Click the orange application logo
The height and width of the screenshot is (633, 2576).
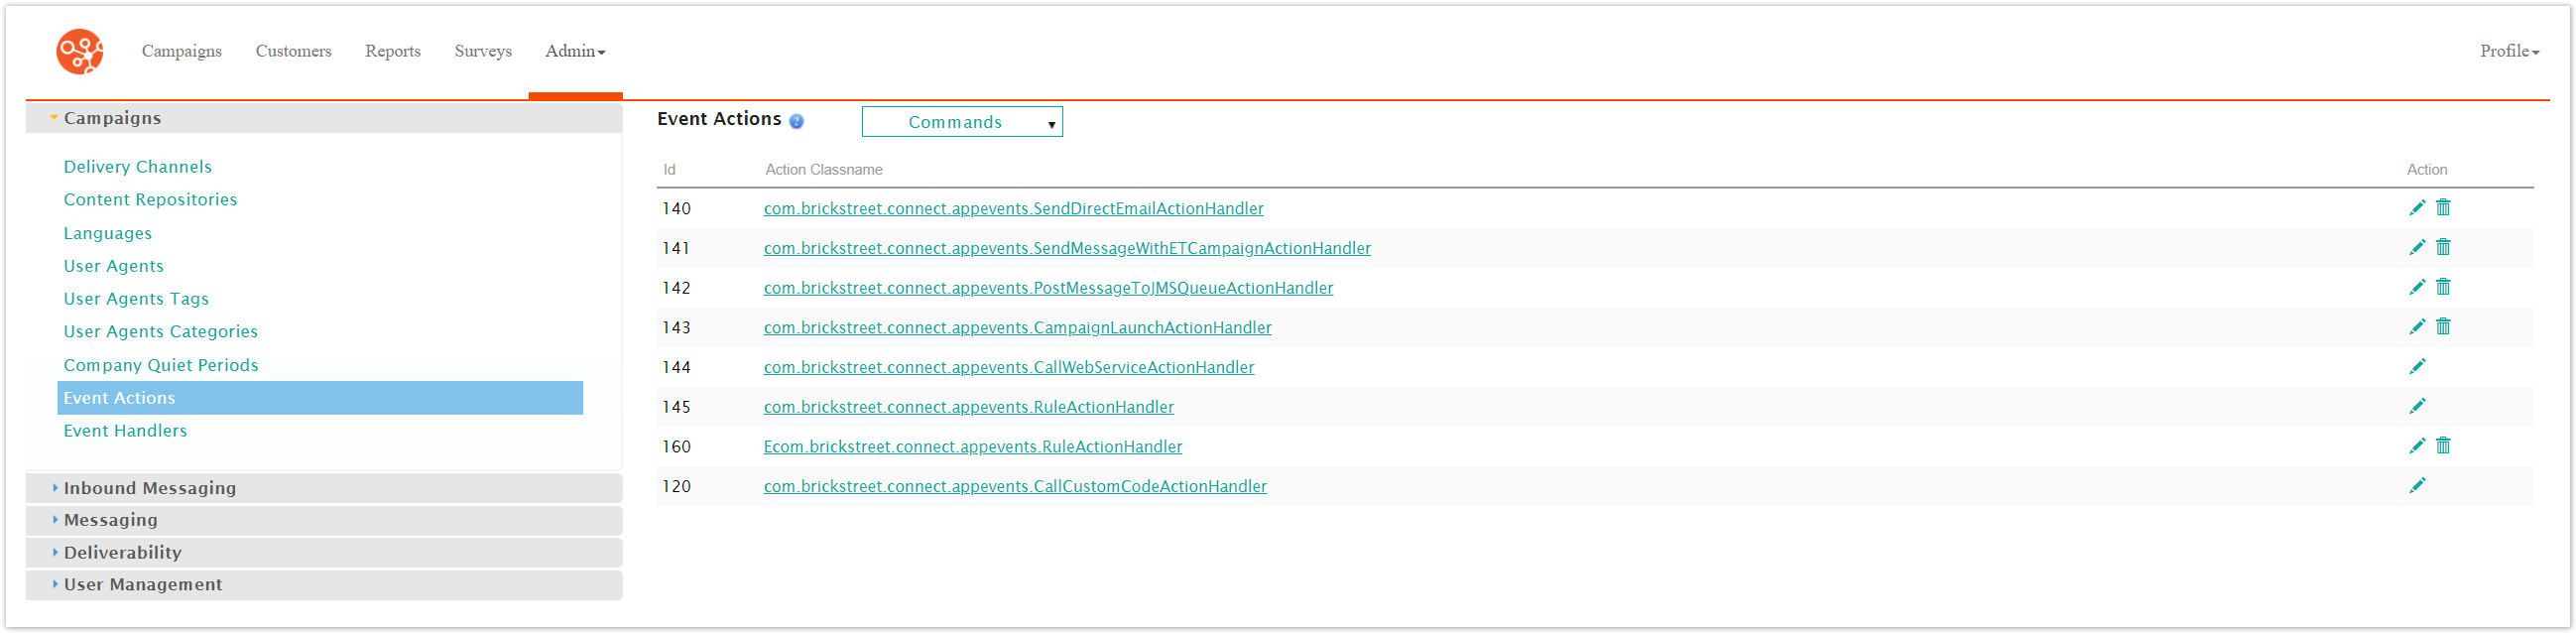pyautogui.click(x=80, y=51)
